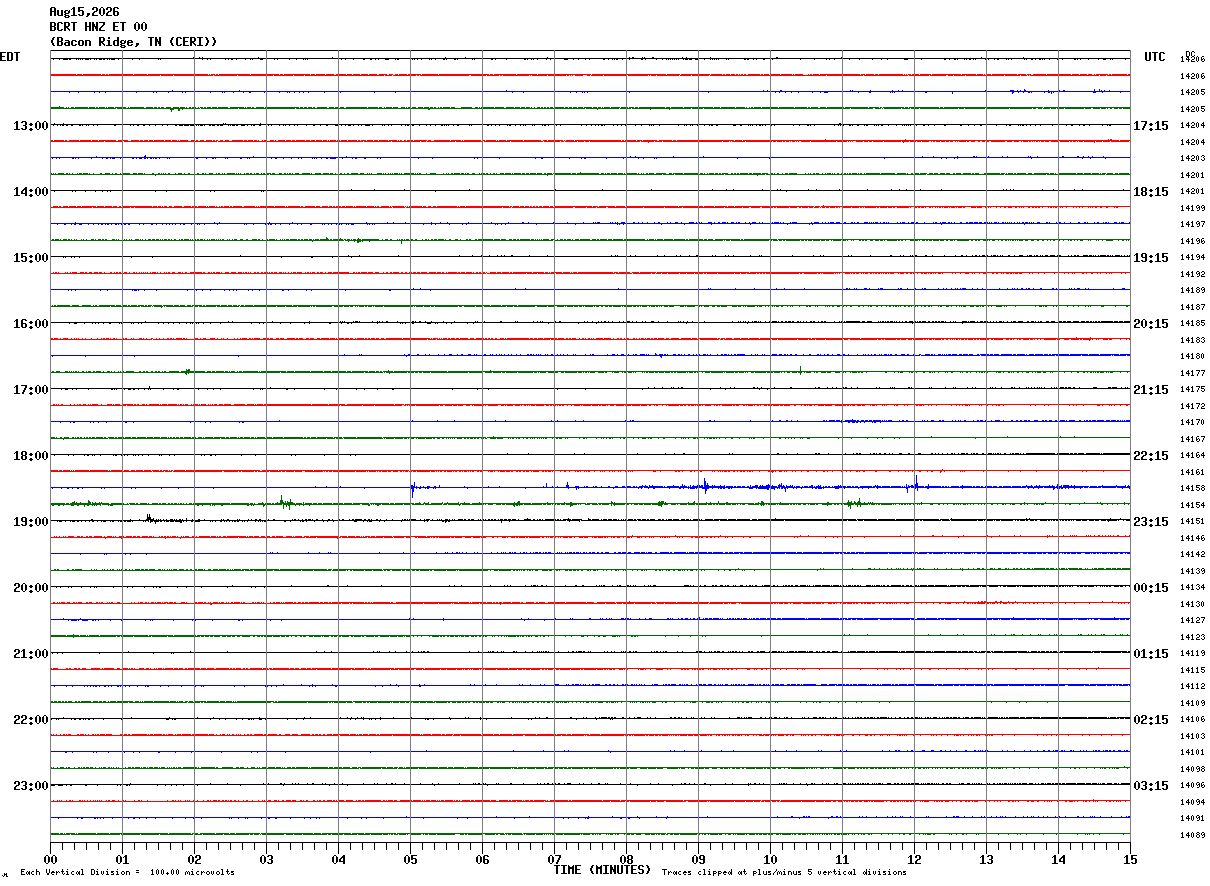Viewport: 1210px width, 886px height.
Task: Click the 17:15 UTC time label
Action: click(1150, 126)
